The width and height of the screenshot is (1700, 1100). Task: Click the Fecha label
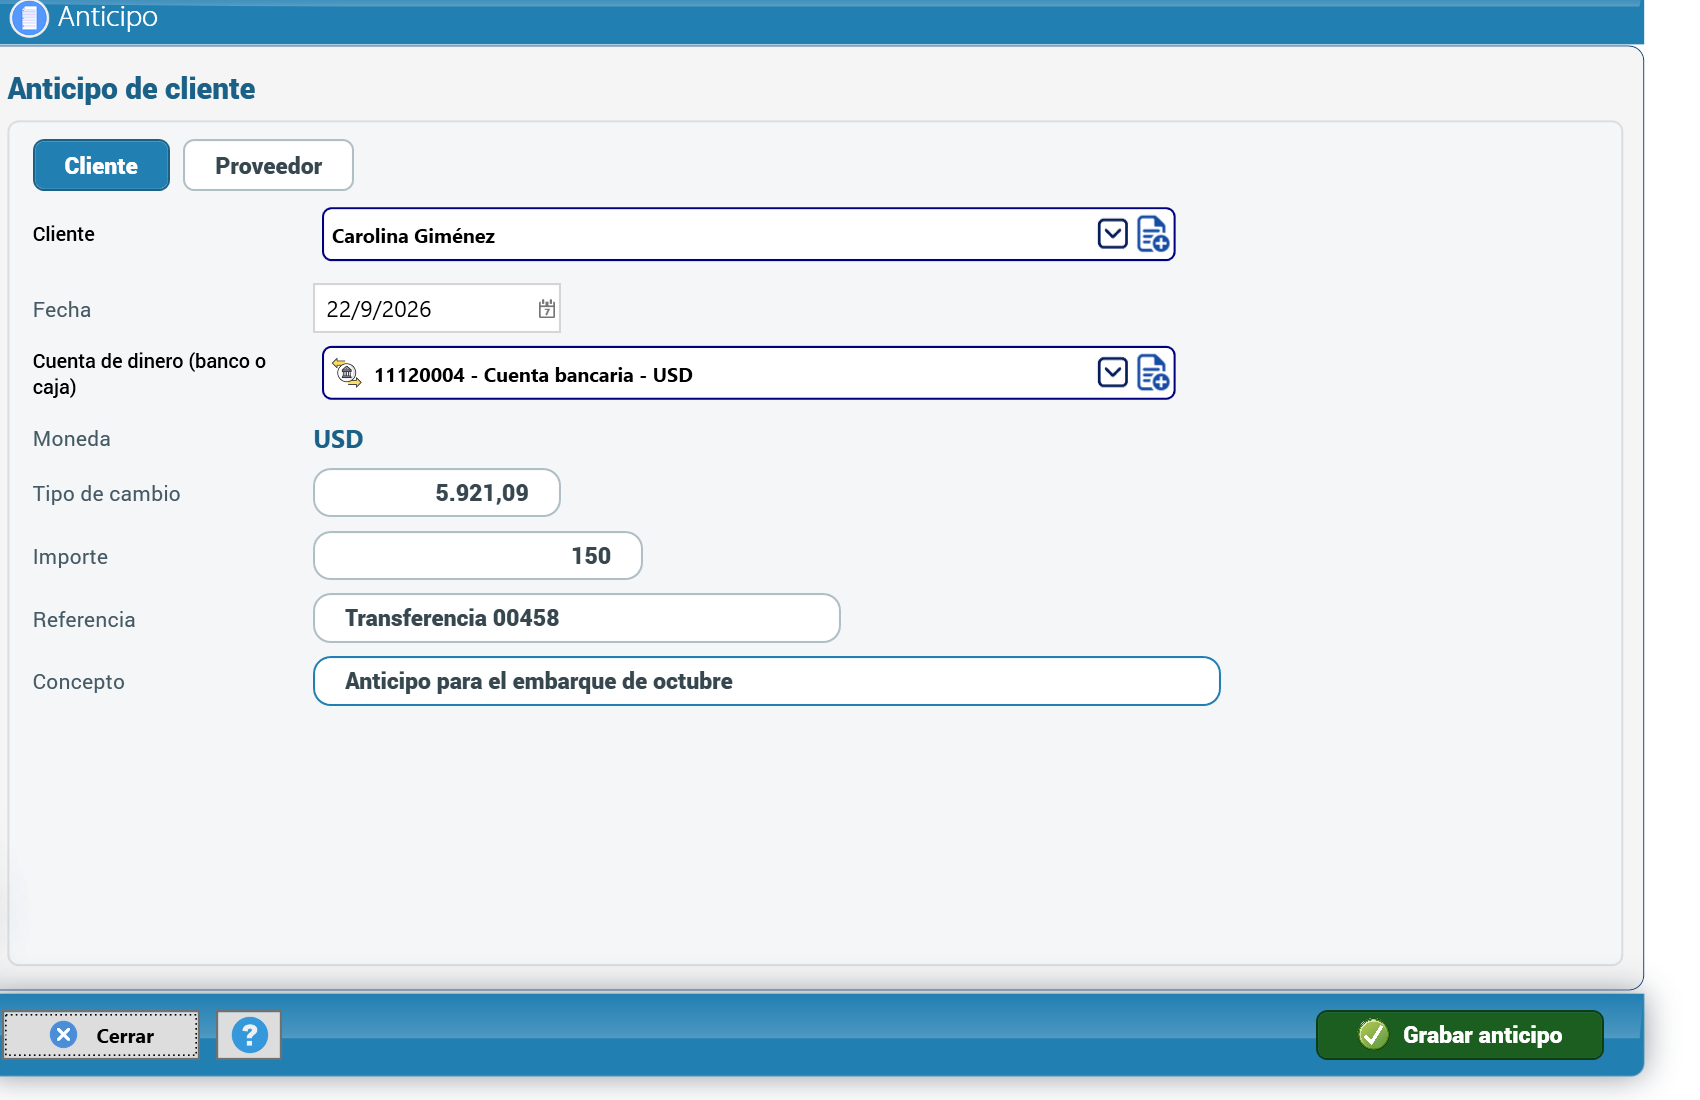(x=62, y=310)
